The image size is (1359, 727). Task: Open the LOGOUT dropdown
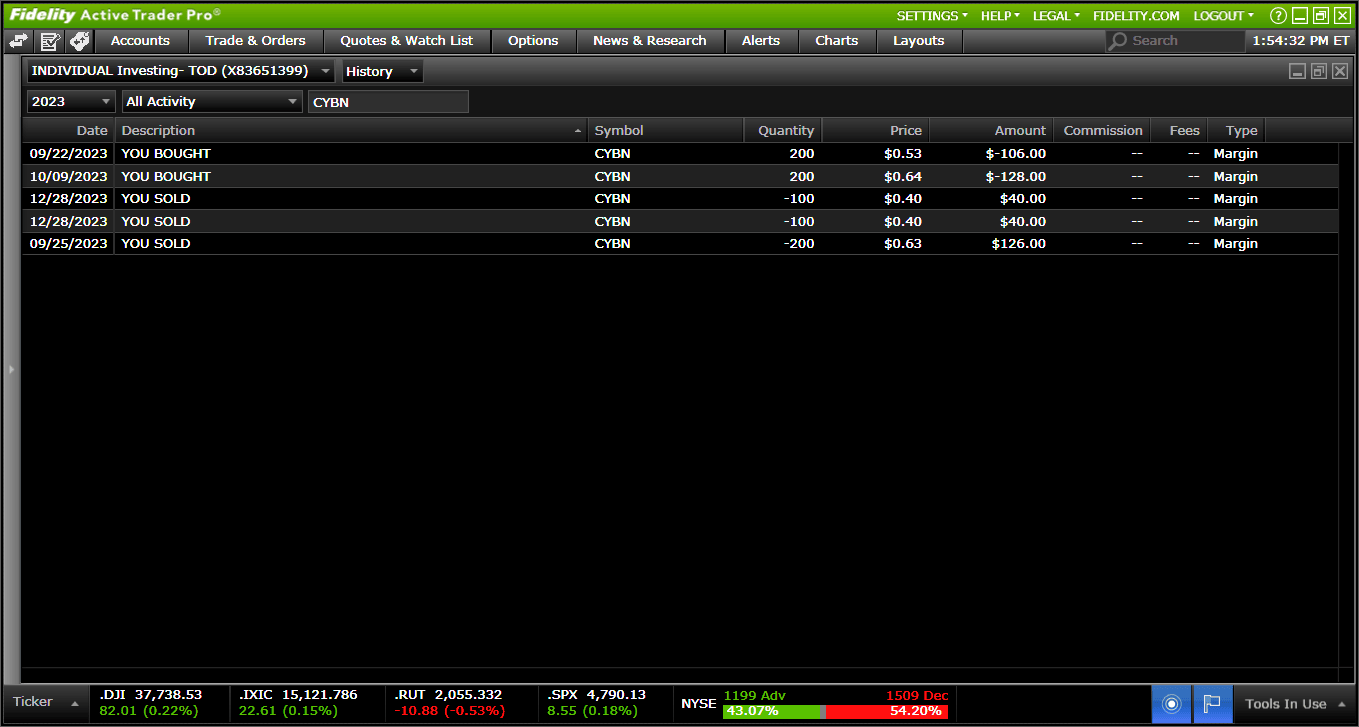click(x=1223, y=16)
